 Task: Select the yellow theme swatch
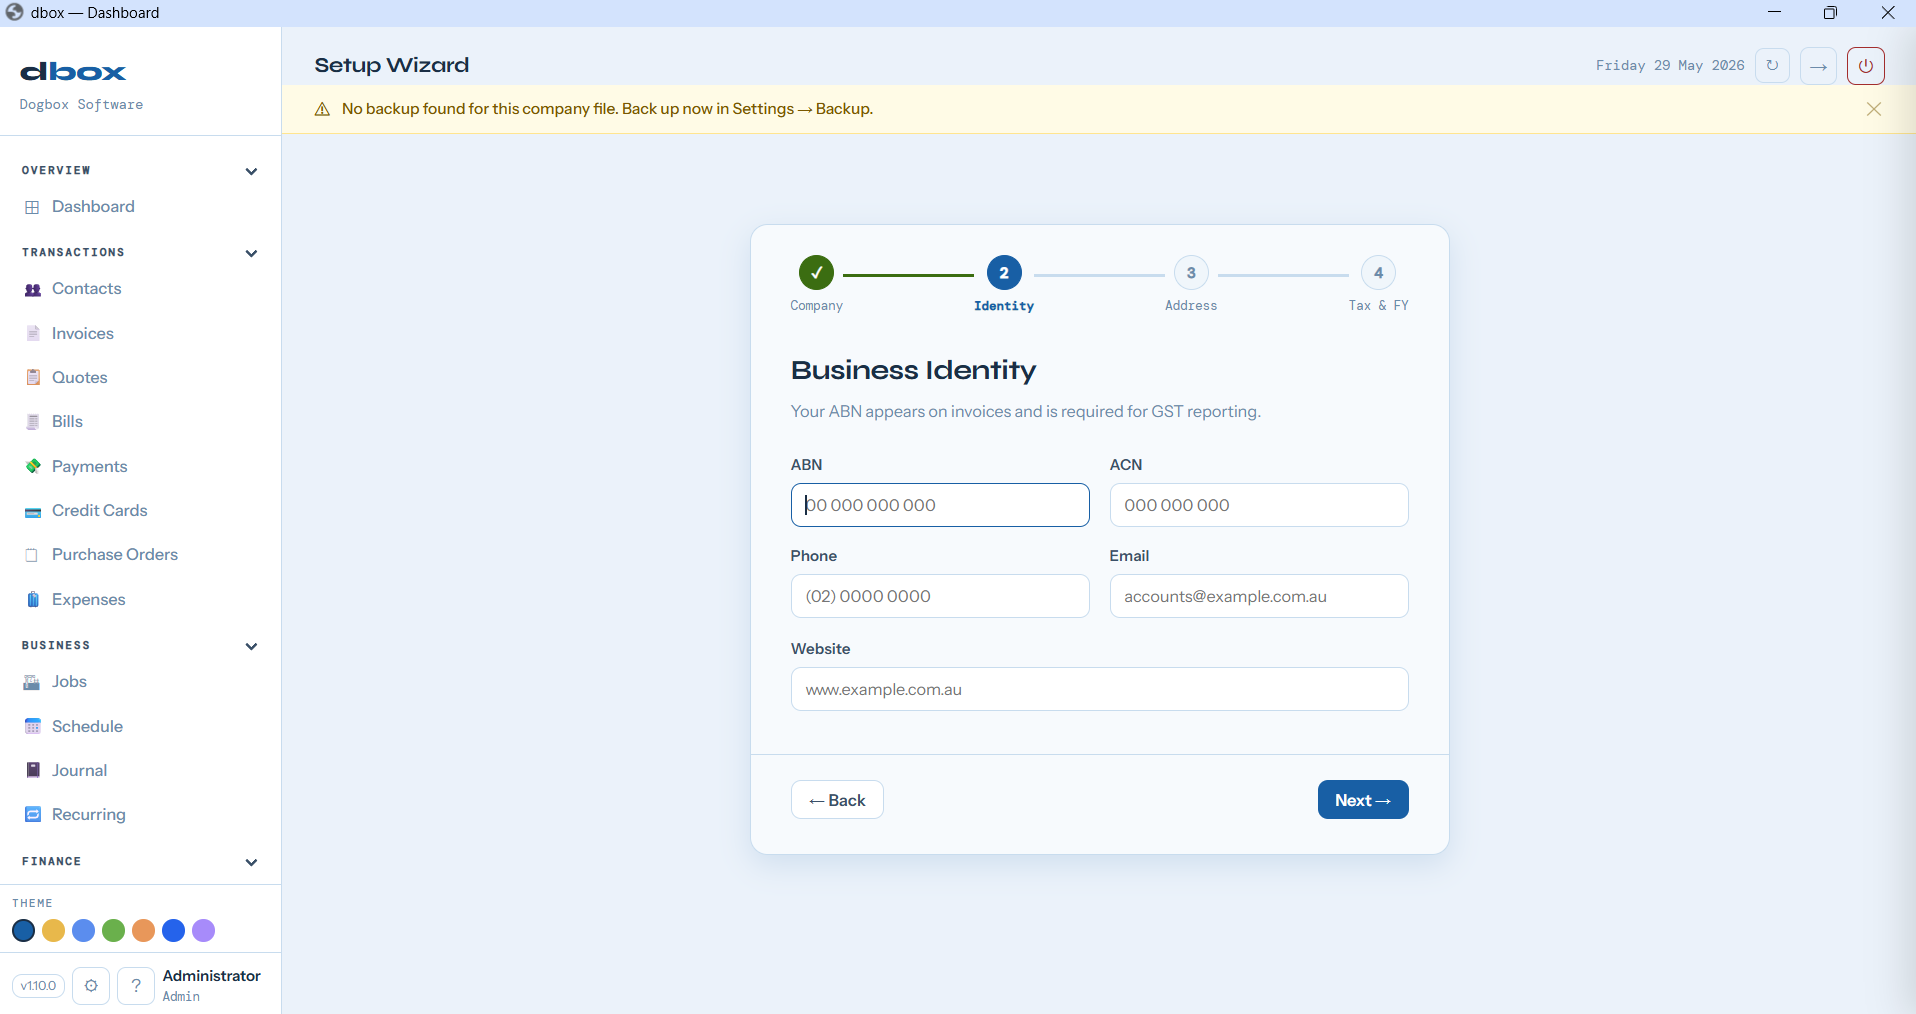(54, 931)
